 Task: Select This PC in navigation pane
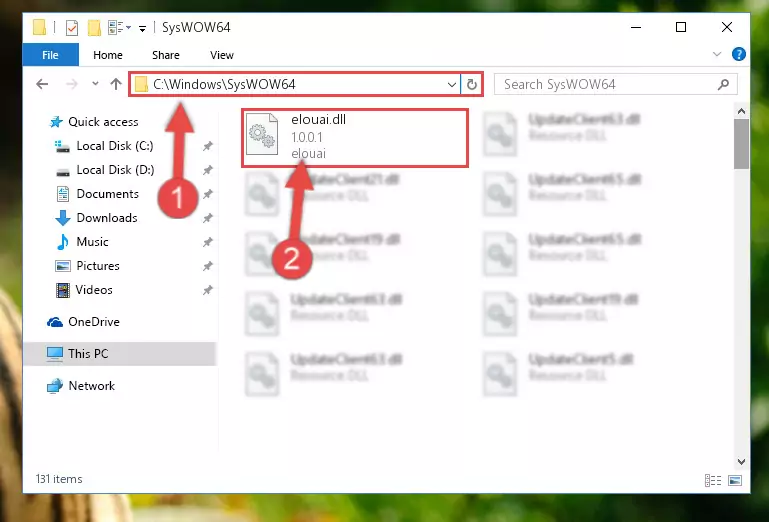point(88,354)
